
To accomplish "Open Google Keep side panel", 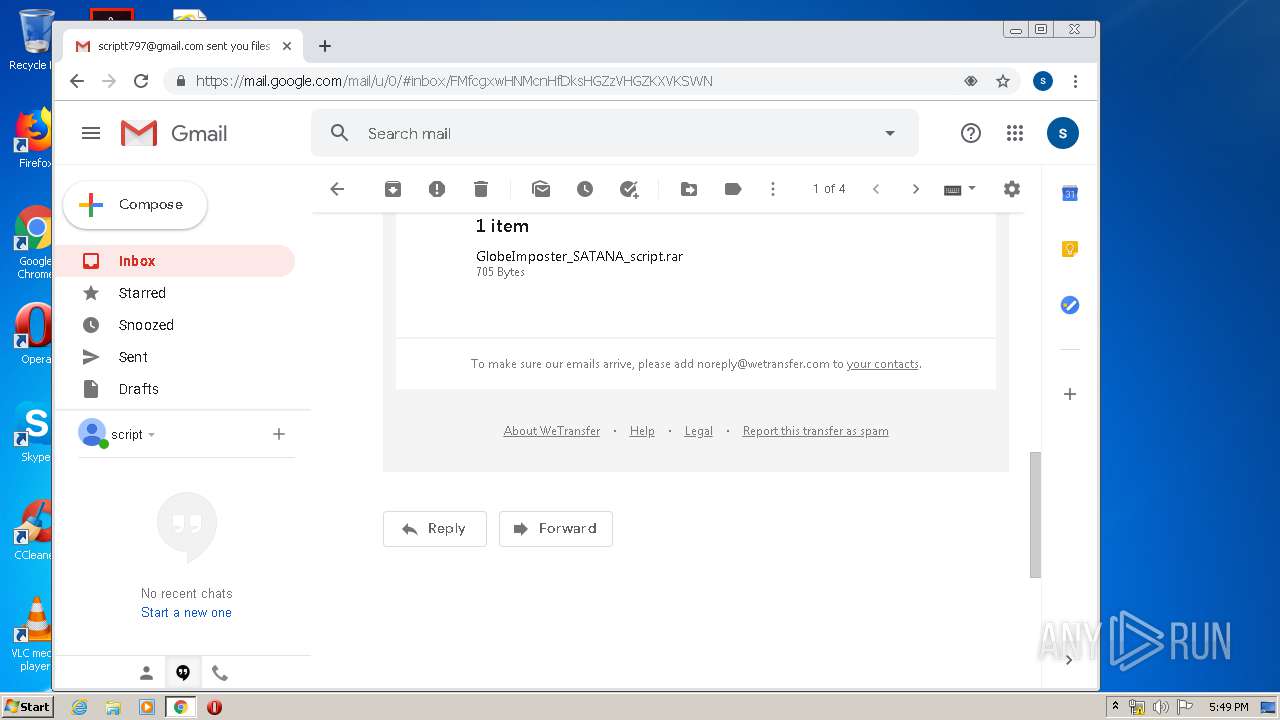I will tap(1070, 249).
